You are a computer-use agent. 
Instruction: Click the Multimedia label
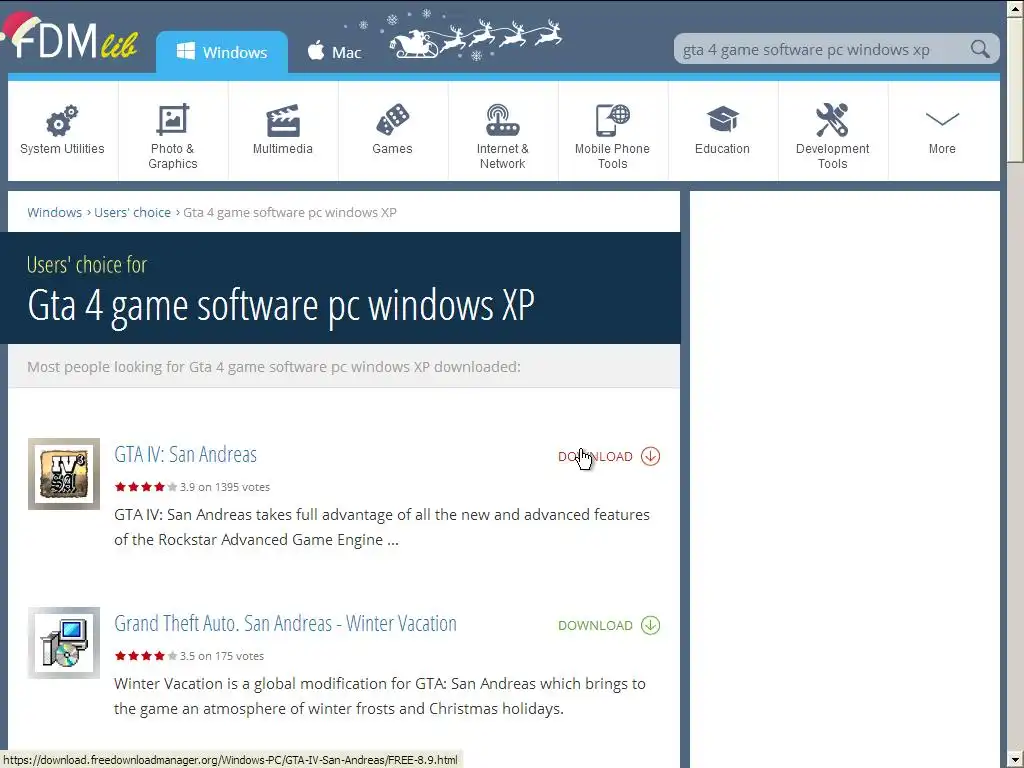pyautogui.click(x=283, y=149)
